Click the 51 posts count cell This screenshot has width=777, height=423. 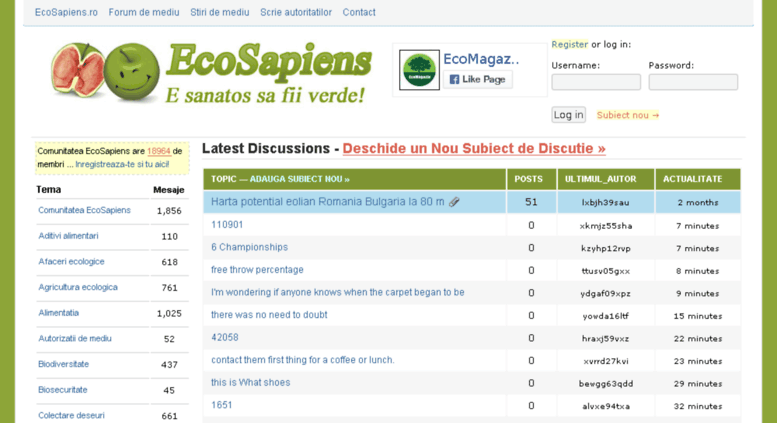coord(531,202)
